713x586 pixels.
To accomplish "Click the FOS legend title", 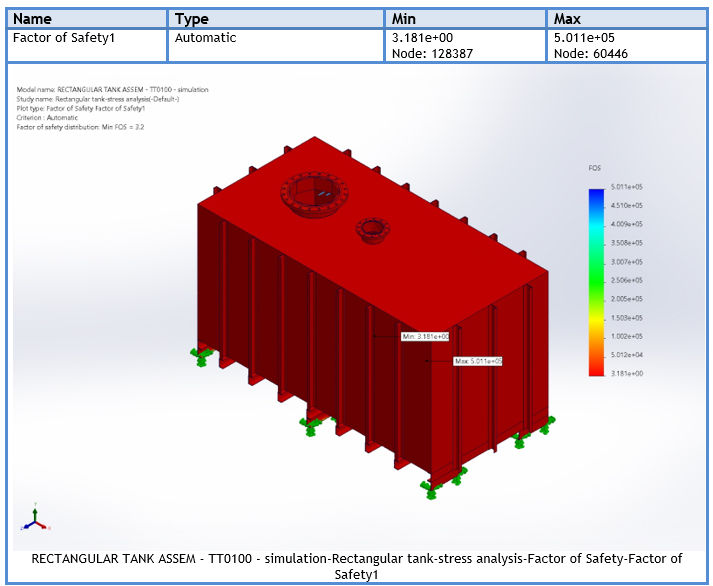I will click(x=594, y=168).
